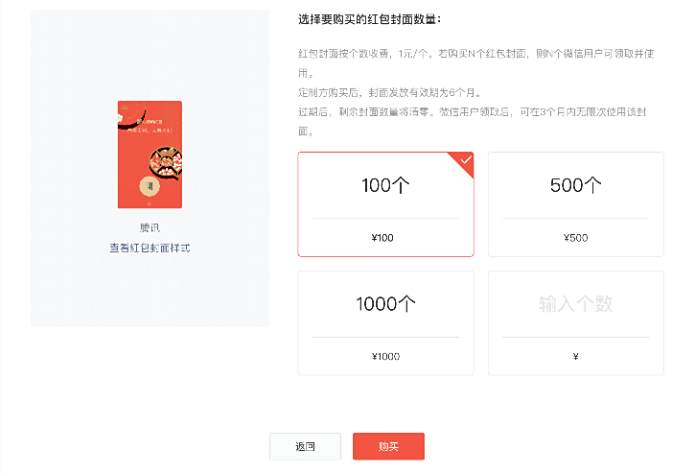Click the gold open circle on the envelope cover
This screenshot has height=475, width=689.
pos(149,186)
